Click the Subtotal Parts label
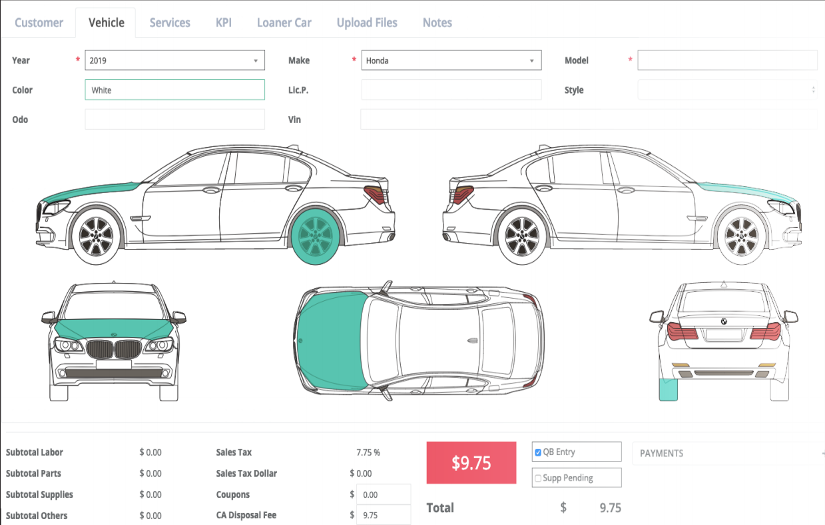Image resolution: width=825 pixels, height=525 pixels. coord(34,473)
